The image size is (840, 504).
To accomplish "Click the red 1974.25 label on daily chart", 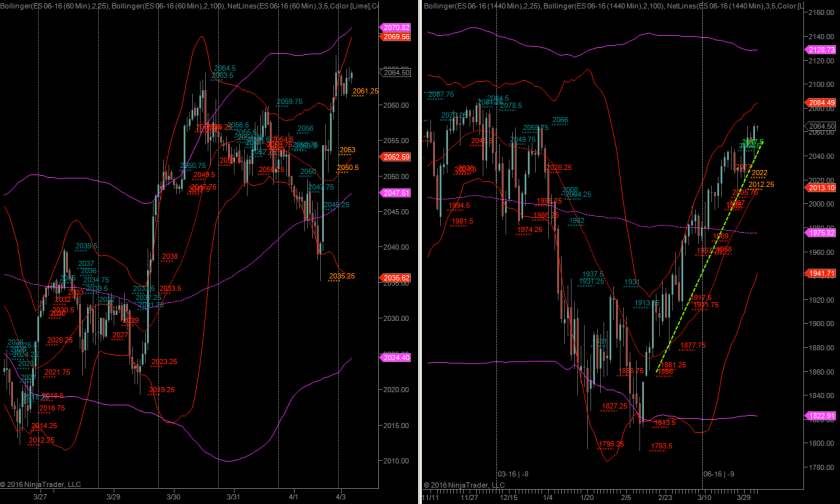I will click(529, 230).
